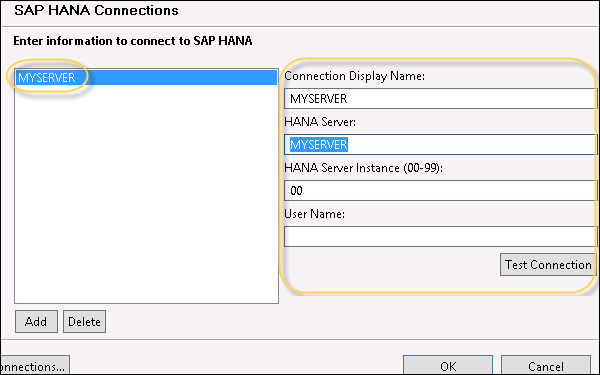Click the Connection Display Name field
The width and height of the screenshot is (600, 375).
point(440,99)
